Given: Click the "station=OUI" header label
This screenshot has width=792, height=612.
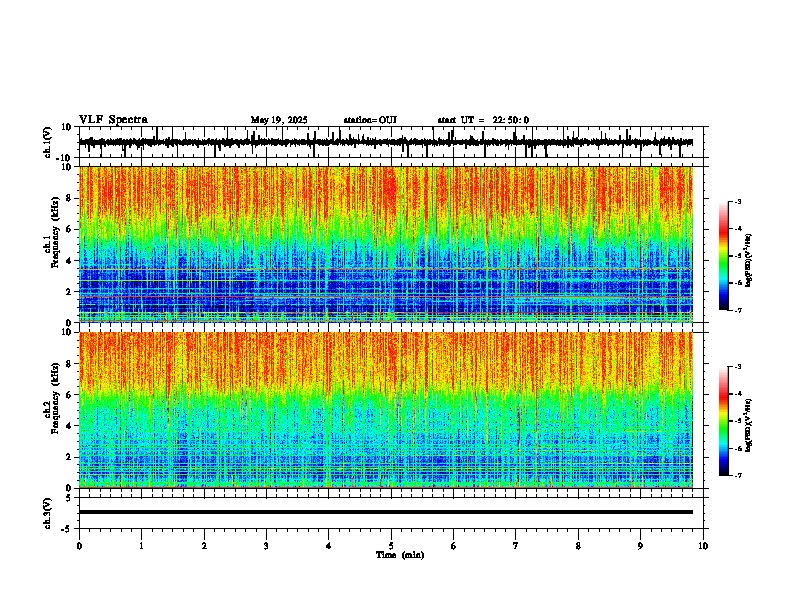Looking at the screenshot, I should point(370,120).
